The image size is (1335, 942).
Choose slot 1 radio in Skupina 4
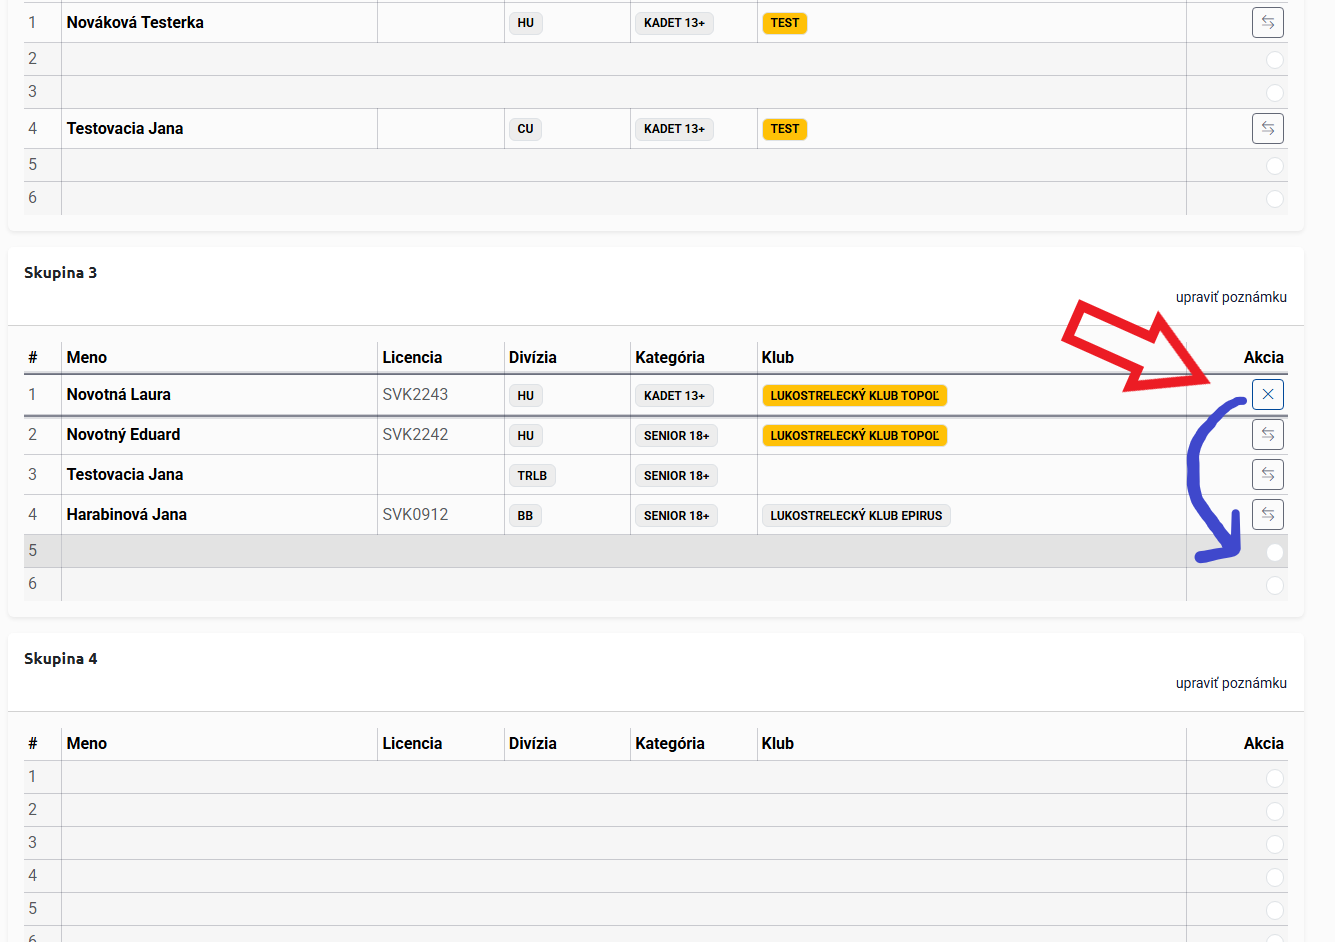click(x=1274, y=778)
